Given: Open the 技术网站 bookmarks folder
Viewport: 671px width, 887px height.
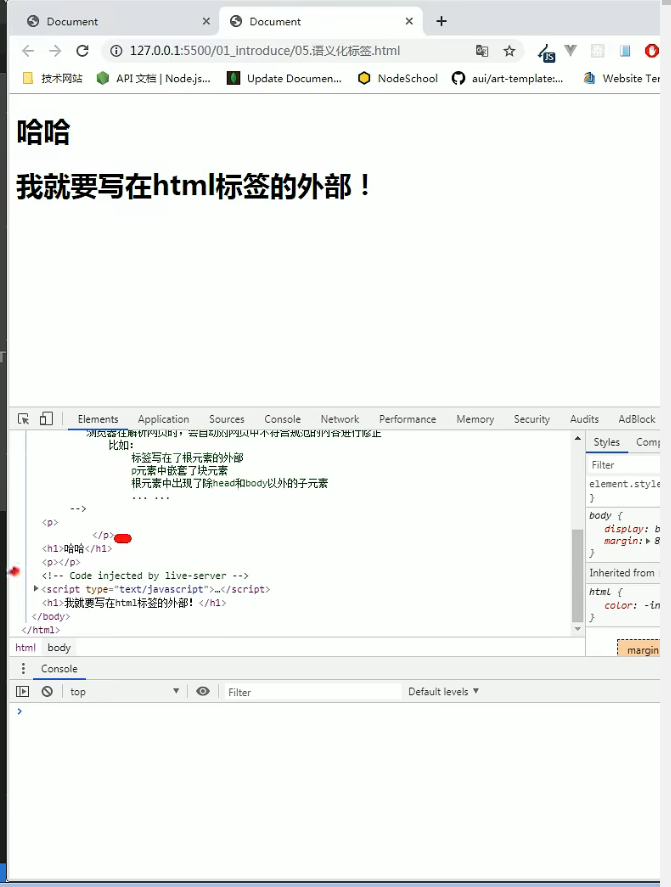Looking at the screenshot, I should (53, 78).
